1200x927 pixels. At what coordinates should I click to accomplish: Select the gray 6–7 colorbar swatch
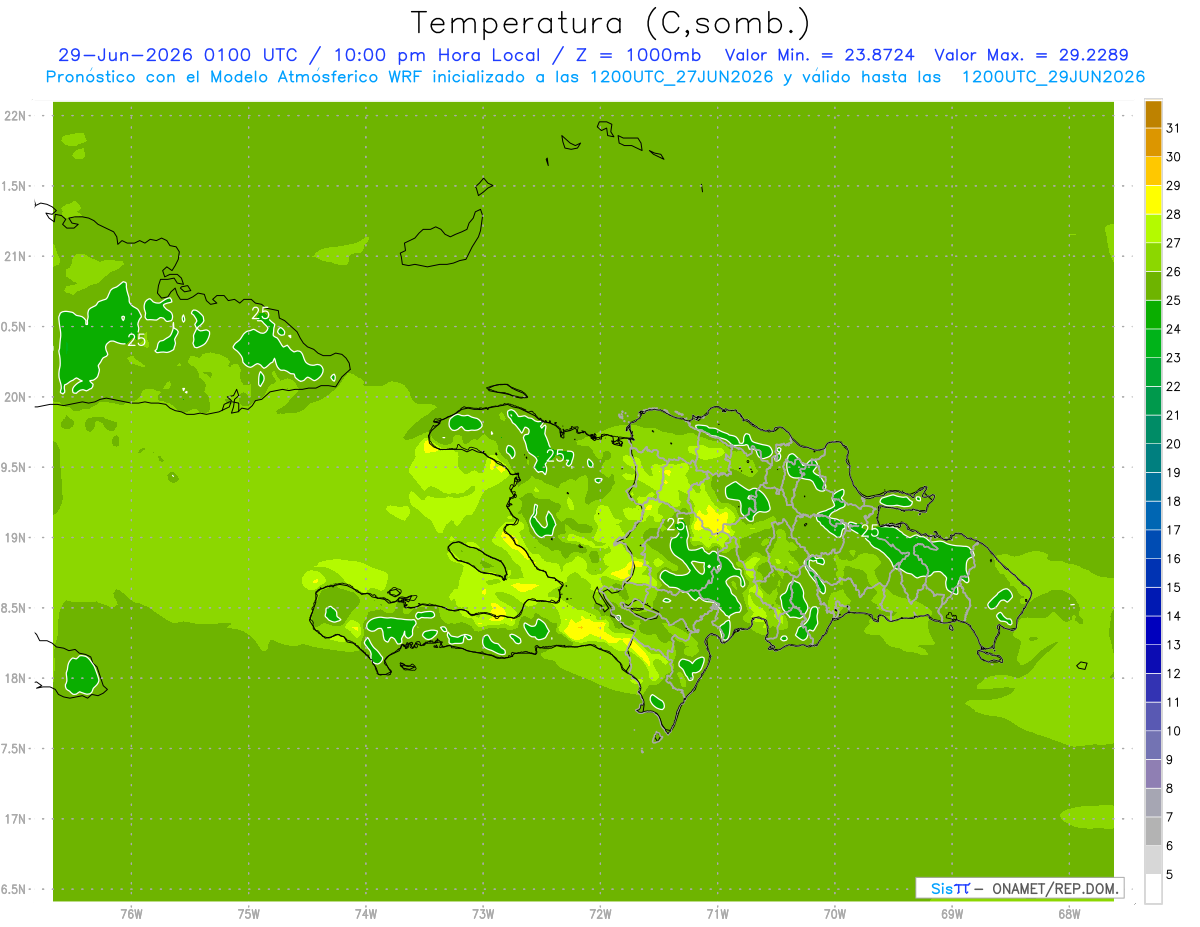tap(1153, 831)
